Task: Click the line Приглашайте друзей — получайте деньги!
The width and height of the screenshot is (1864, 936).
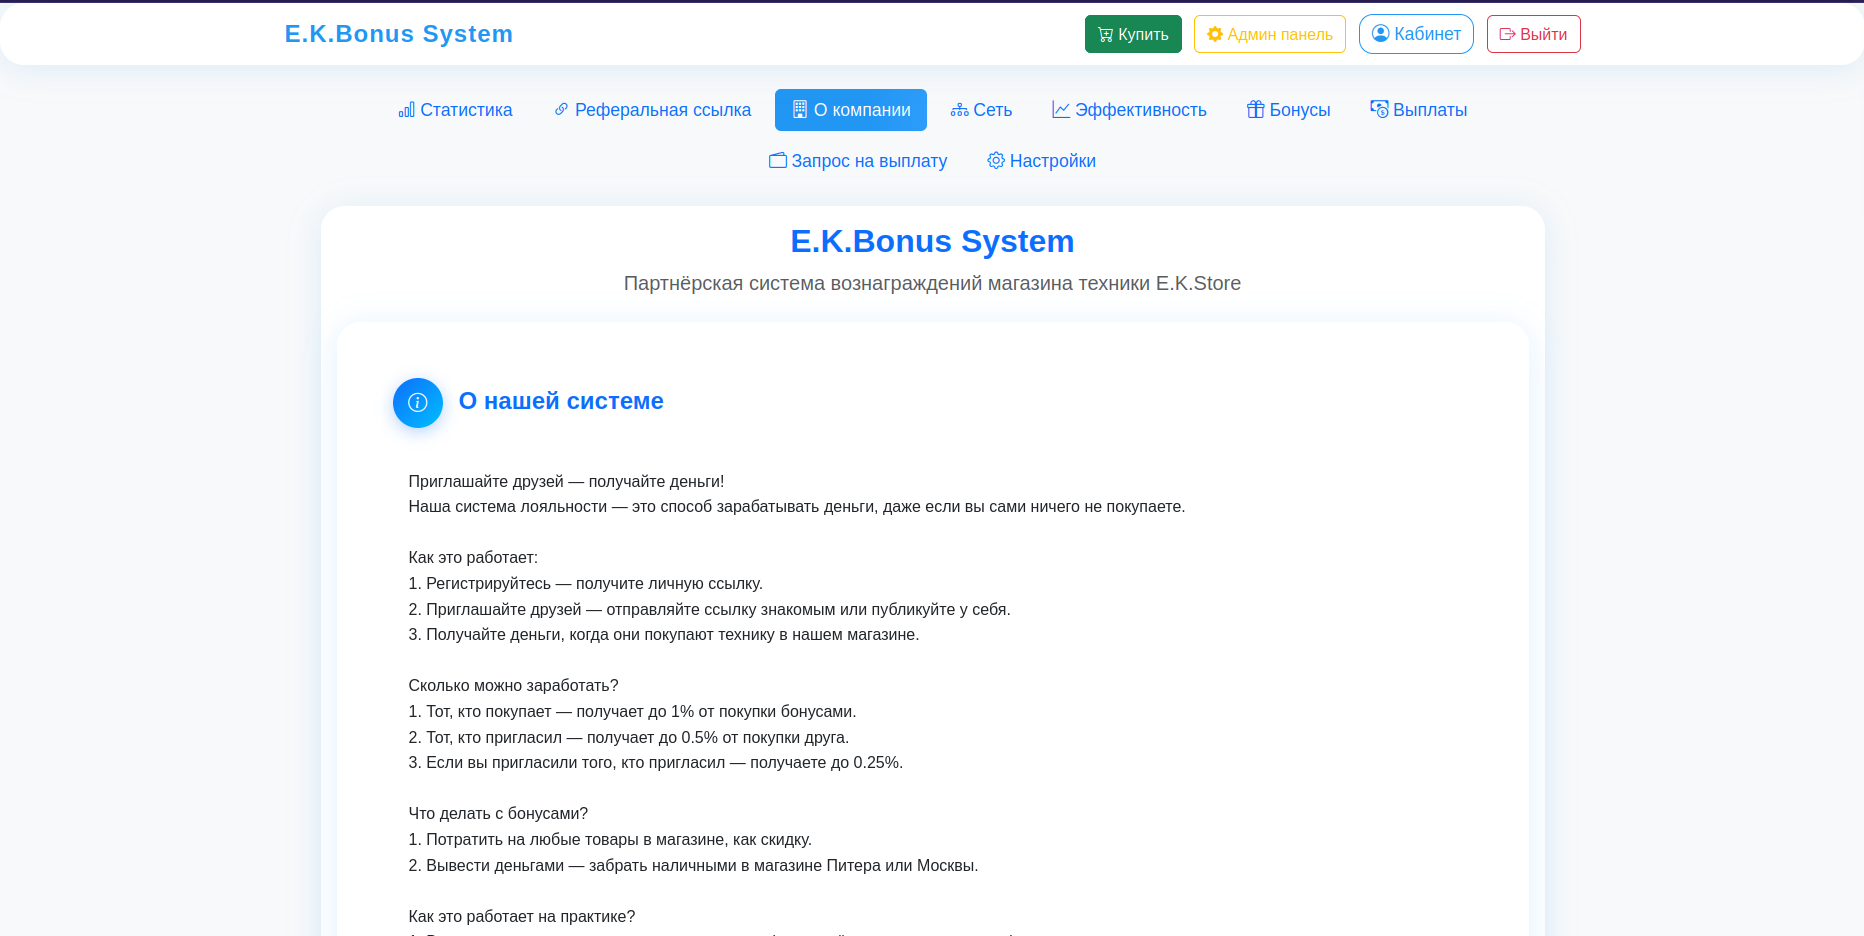Action: click(x=566, y=481)
